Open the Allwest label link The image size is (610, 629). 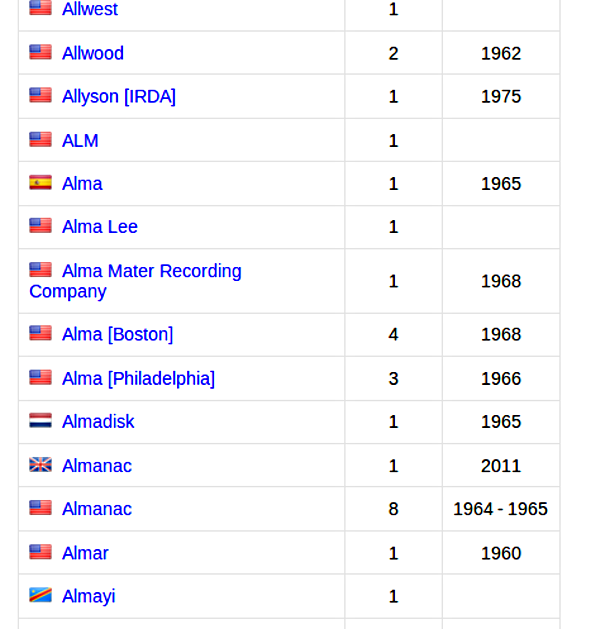89,10
